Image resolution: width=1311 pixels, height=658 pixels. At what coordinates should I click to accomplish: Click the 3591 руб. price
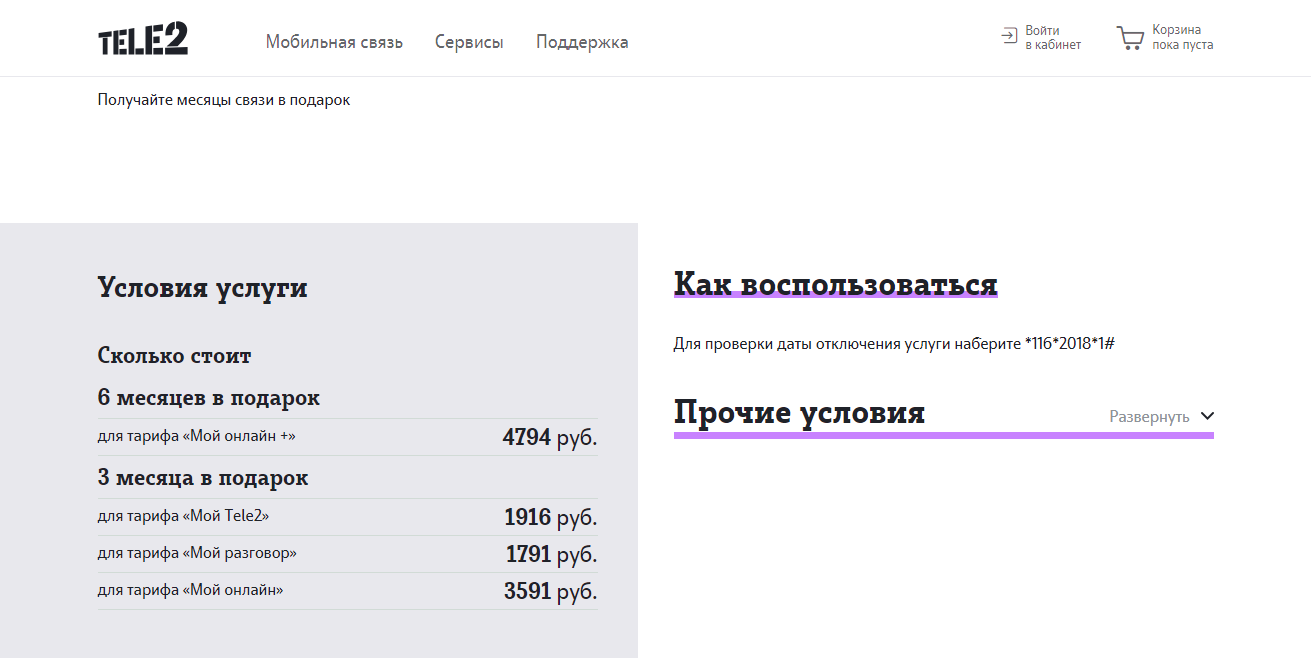[551, 591]
